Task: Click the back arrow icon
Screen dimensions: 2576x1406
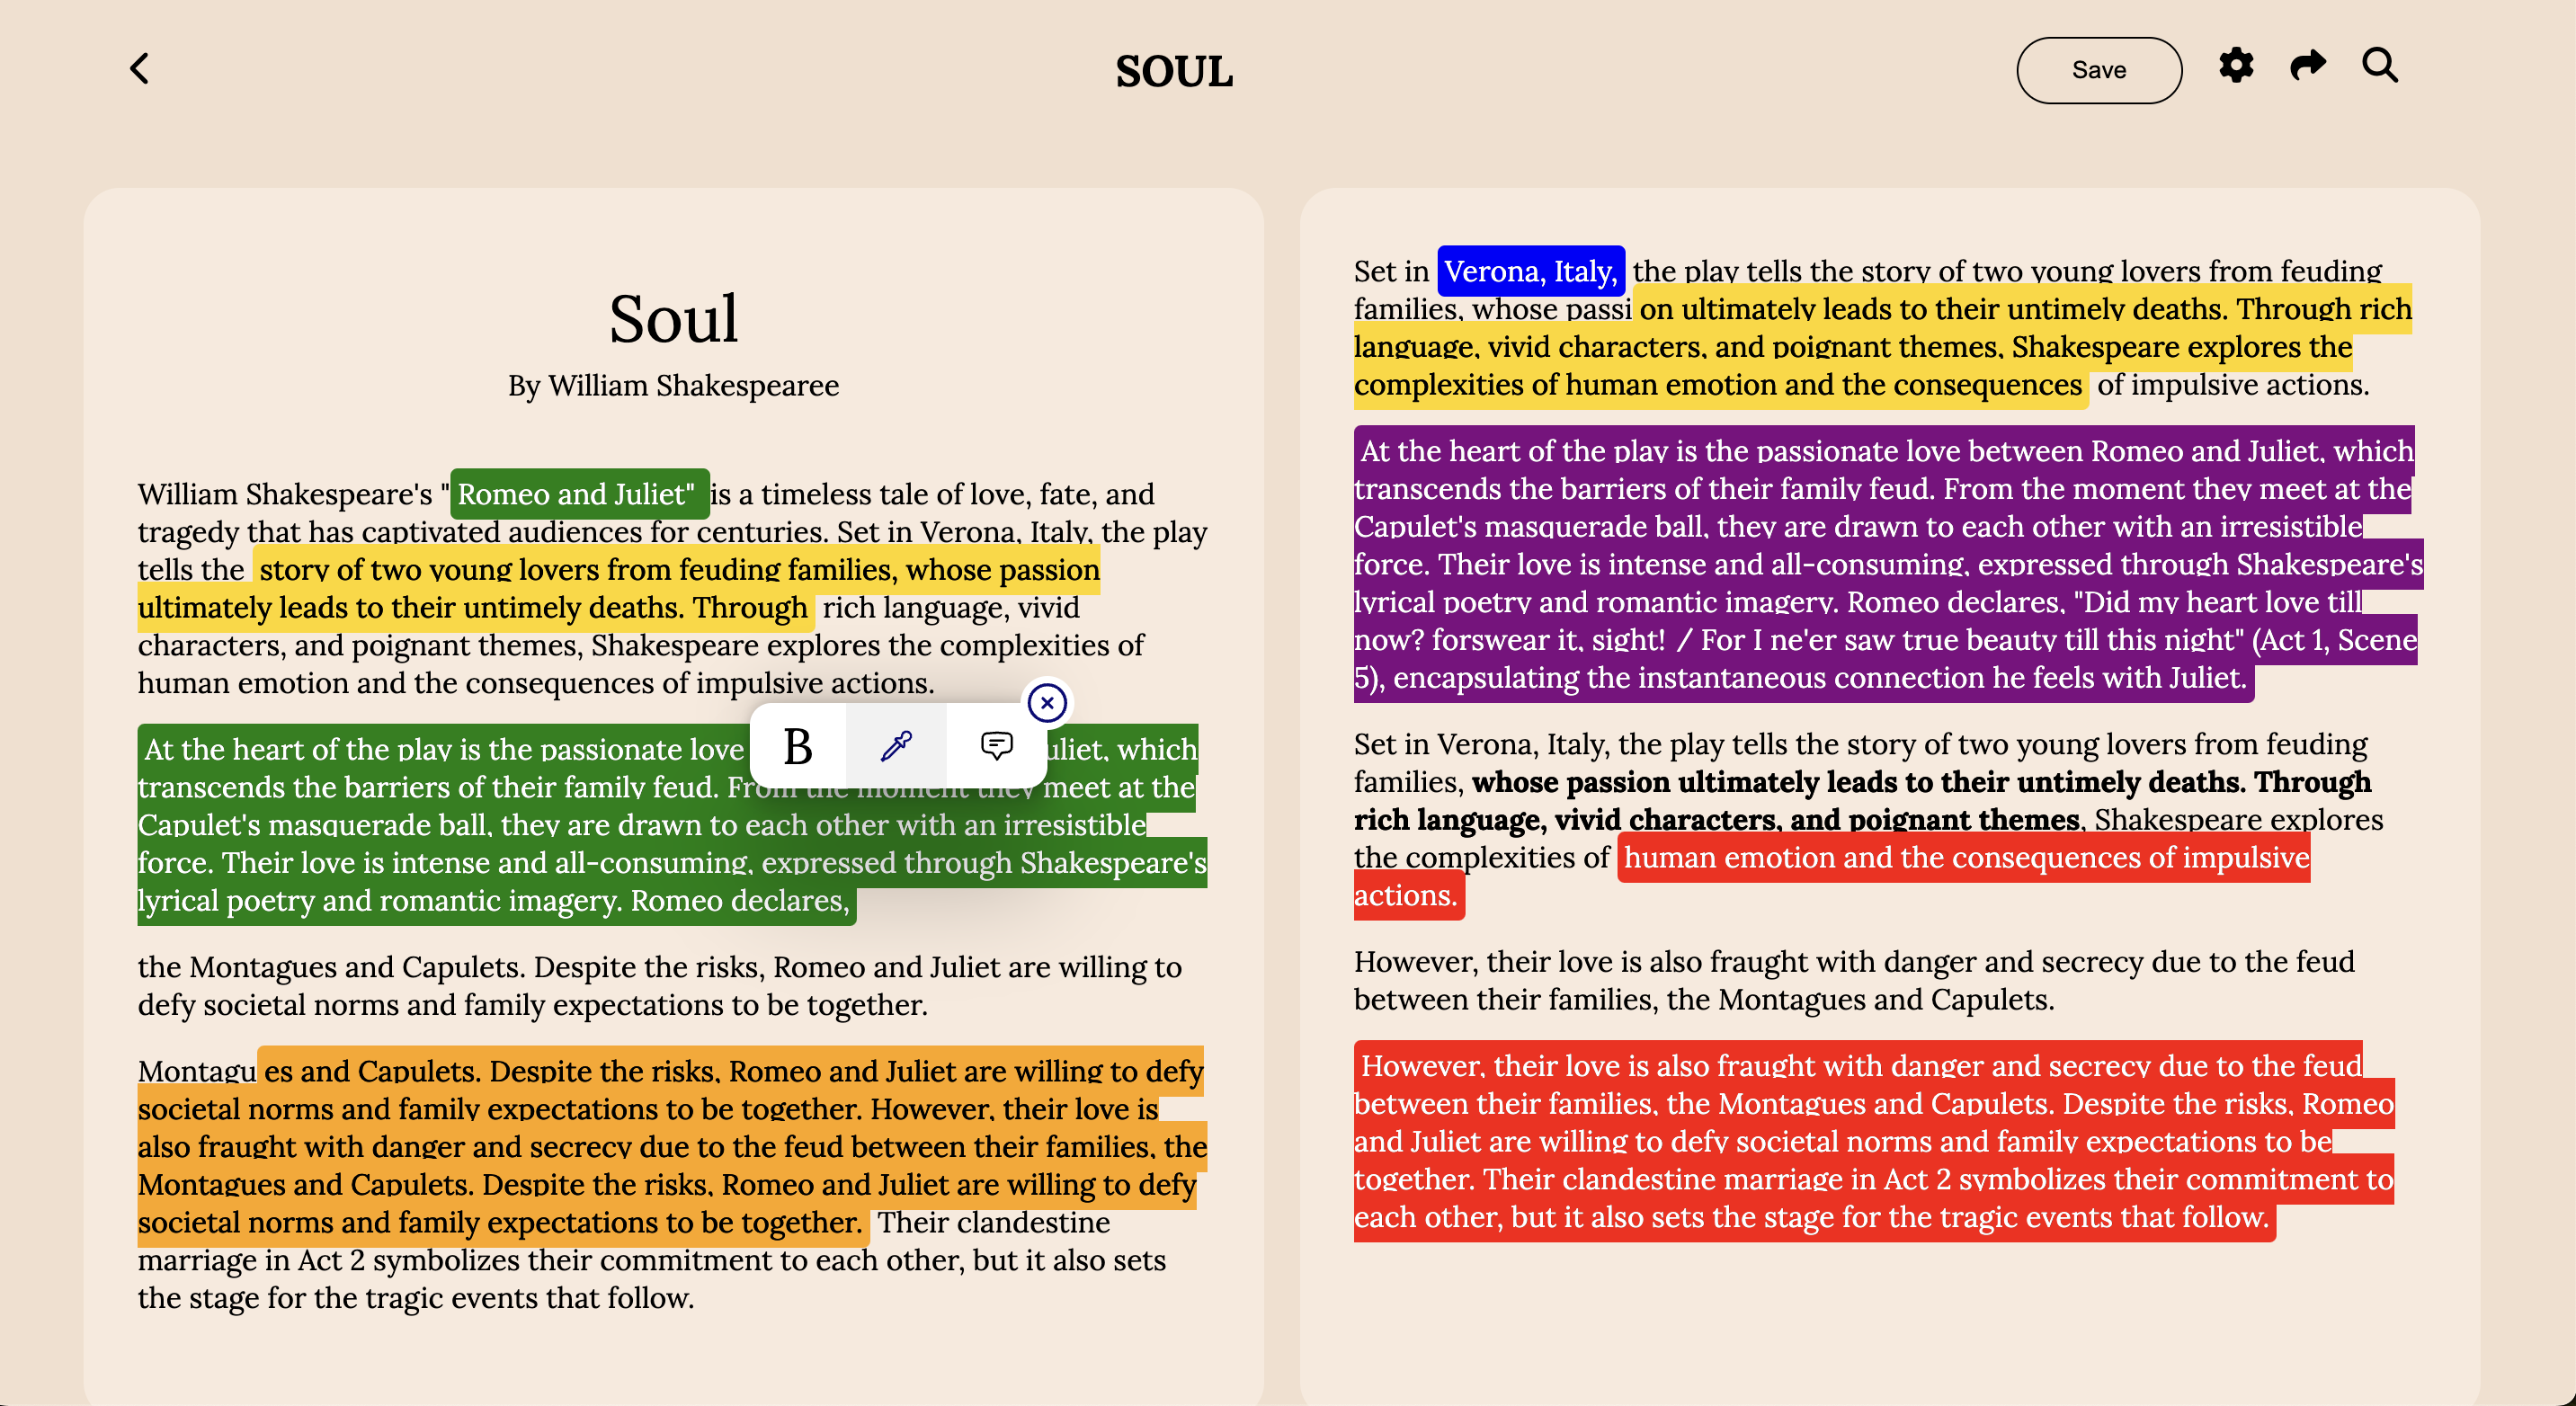Action: [x=140, y=69]
